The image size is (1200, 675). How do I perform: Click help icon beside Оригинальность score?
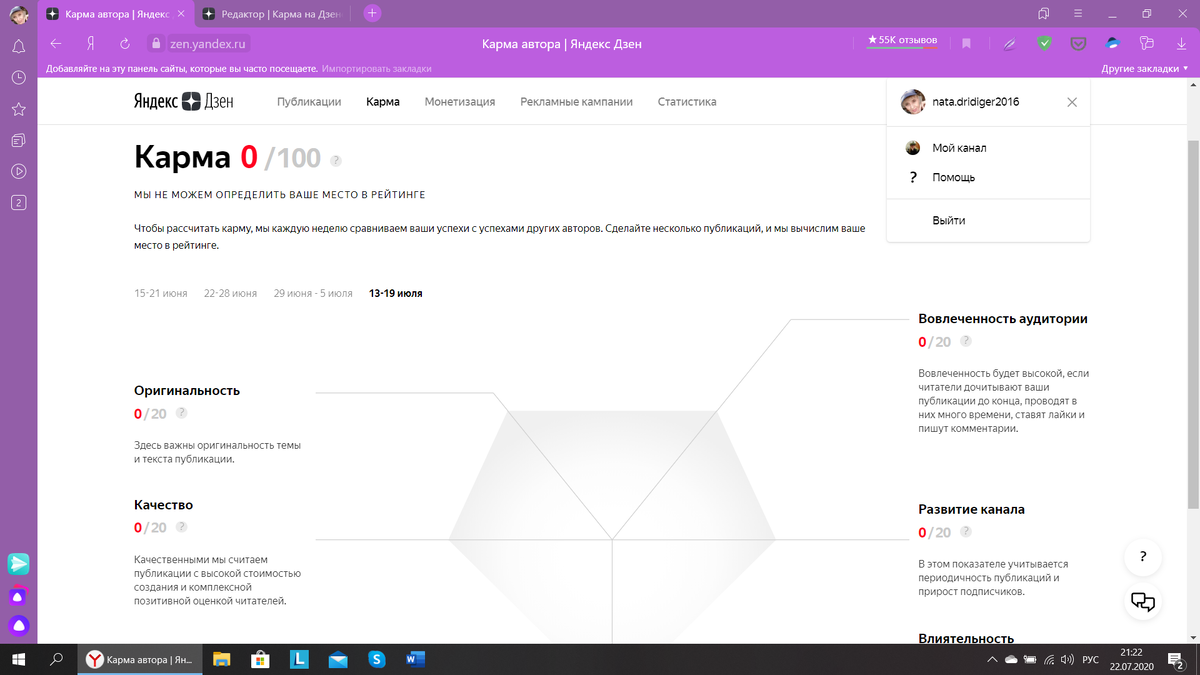point(182,413)
